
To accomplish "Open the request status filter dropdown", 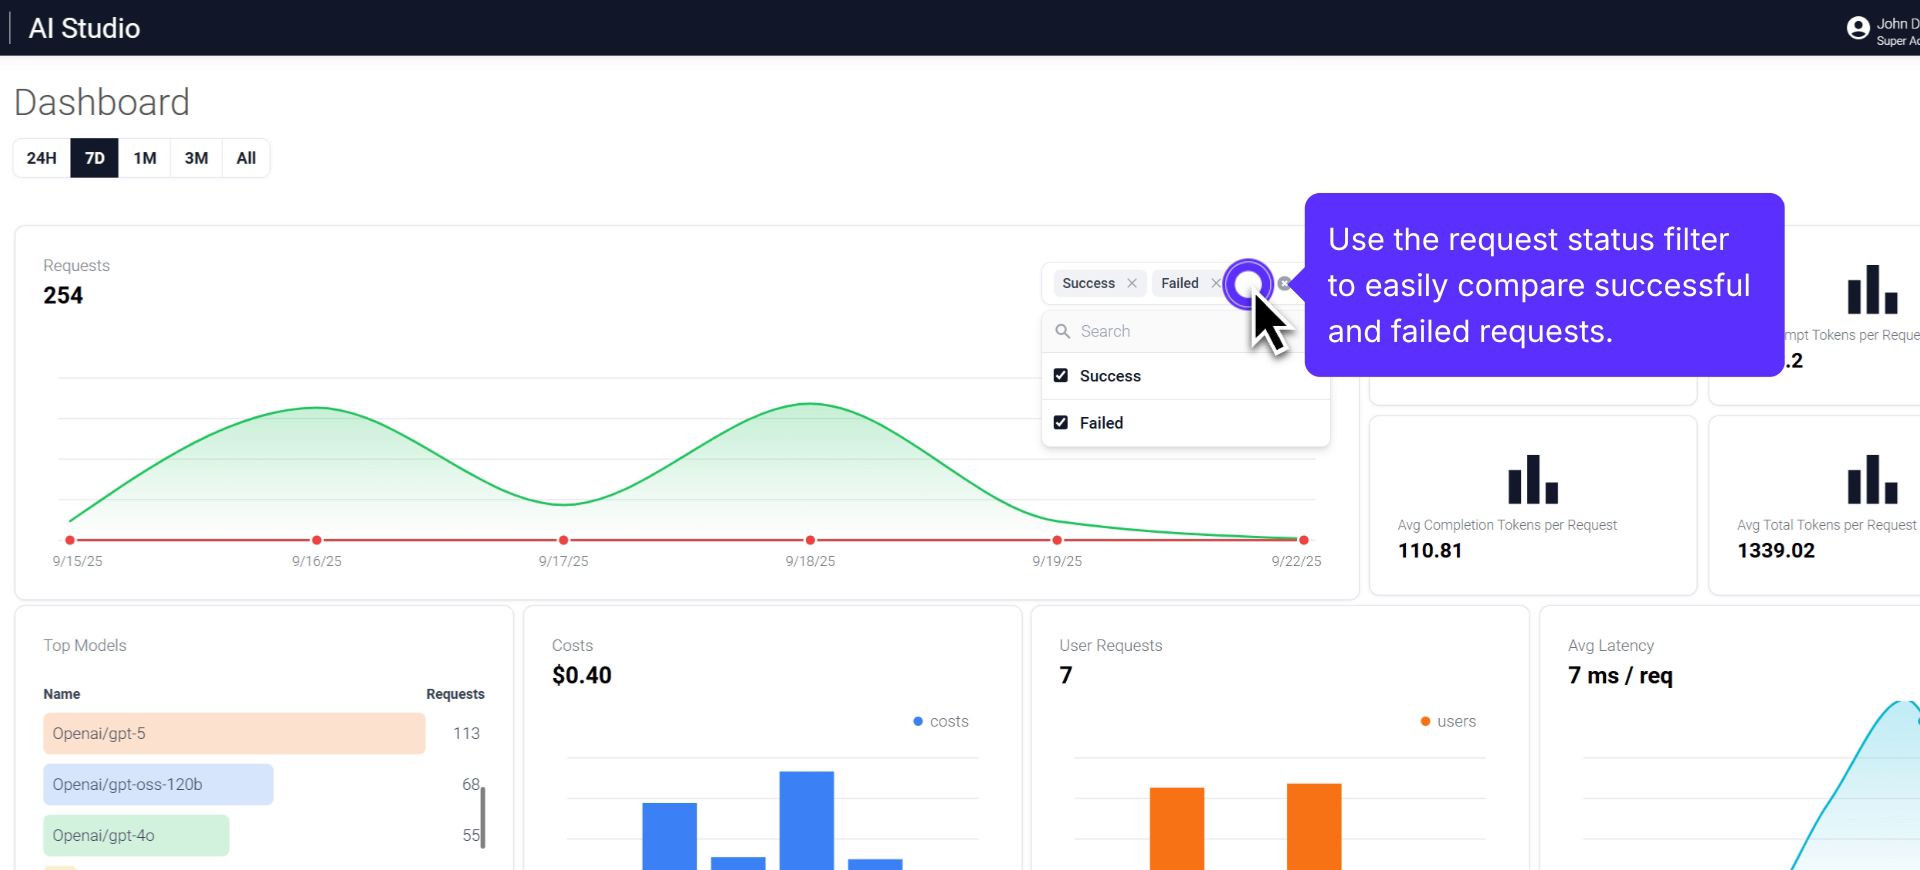I will 1247,284.
